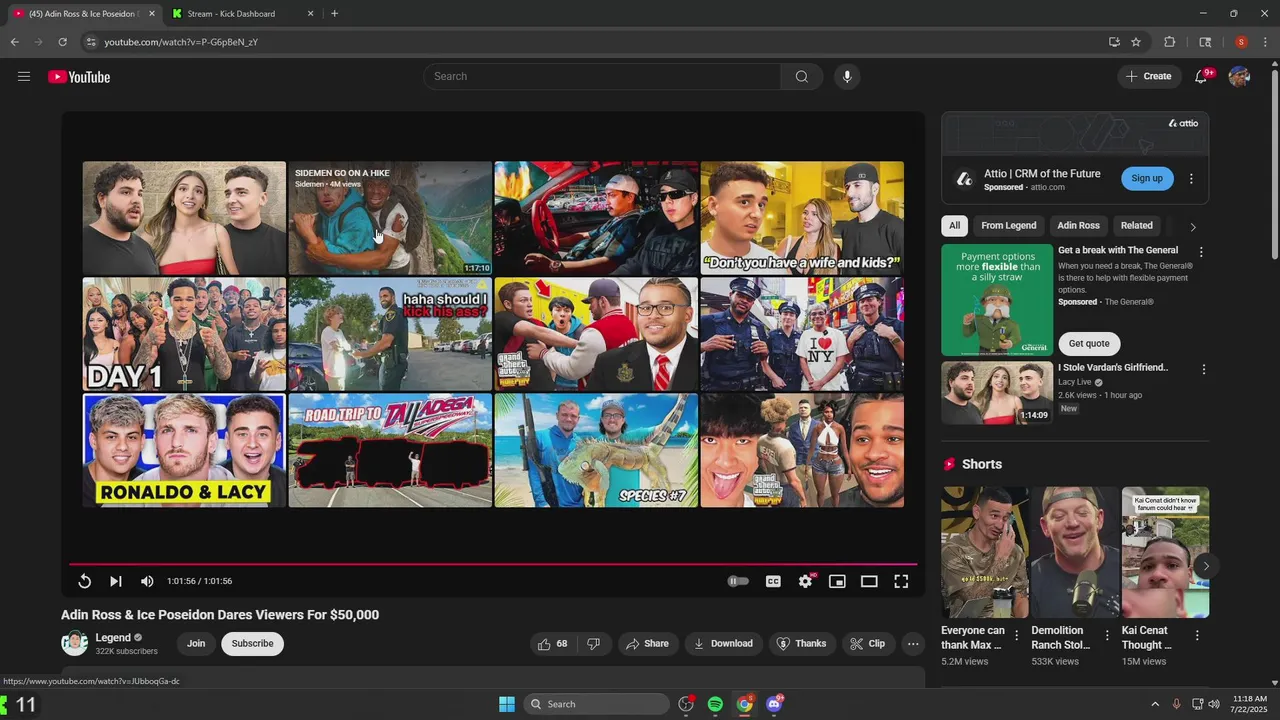Clip the video with the scissors
The image size is (1280, 720).
tap(868, 644)
